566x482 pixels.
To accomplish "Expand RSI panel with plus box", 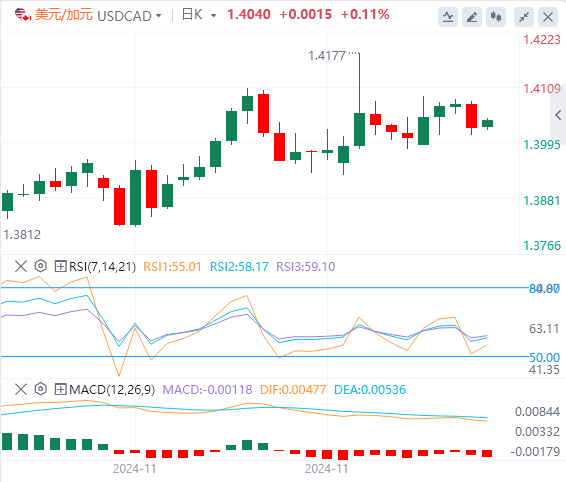I will (60, 266).
